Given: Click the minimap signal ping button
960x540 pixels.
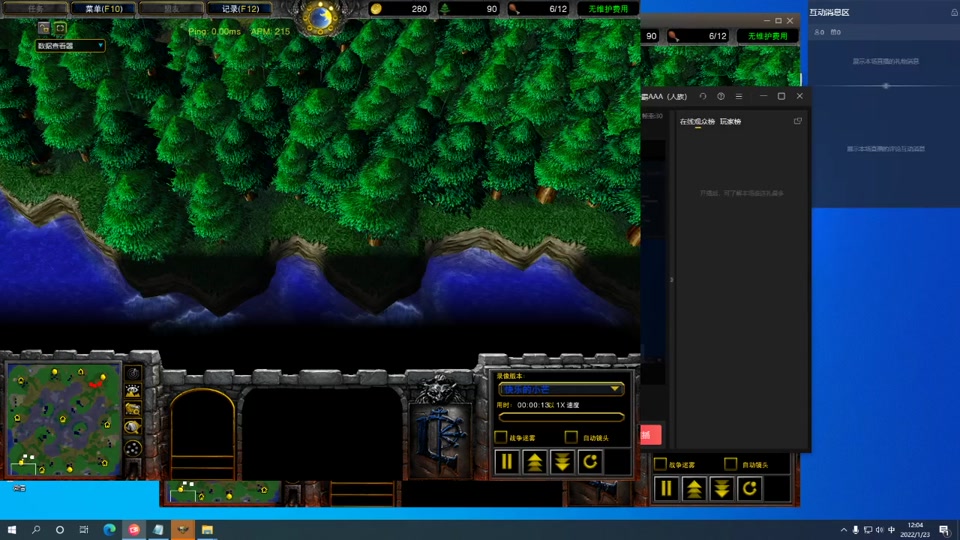Looking at the screenshot, I should (x=133, y=373).
